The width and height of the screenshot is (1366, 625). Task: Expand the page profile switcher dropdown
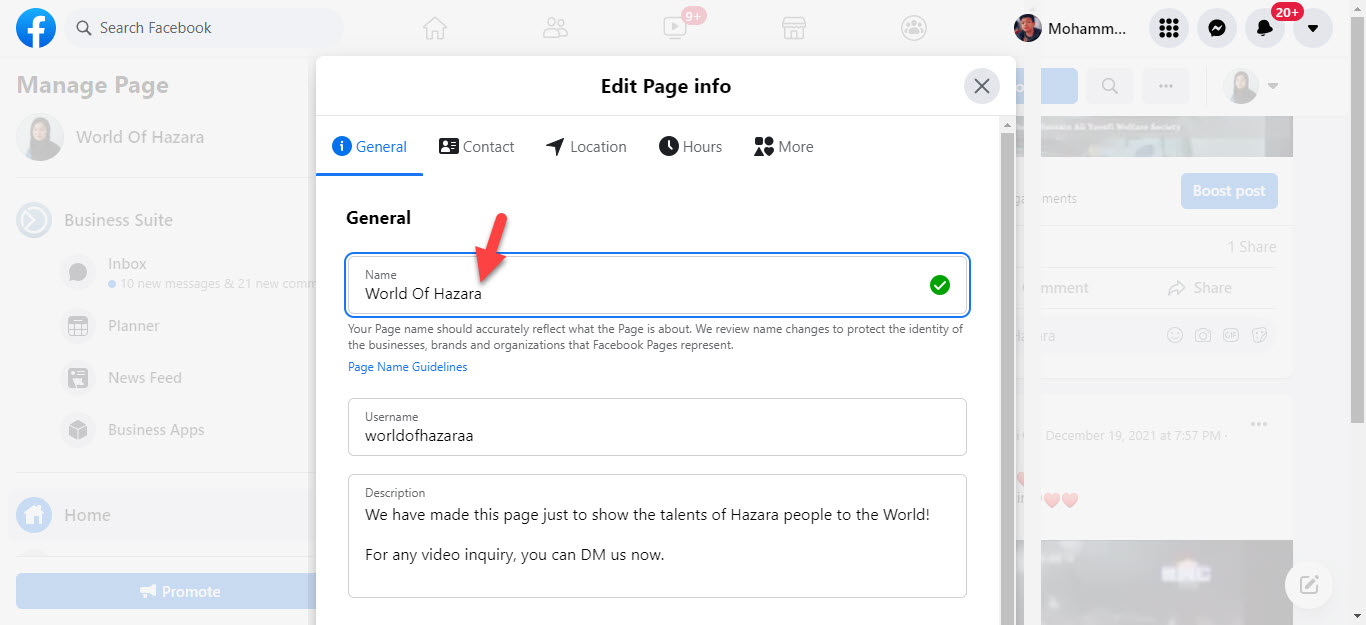click(1273, 86)
